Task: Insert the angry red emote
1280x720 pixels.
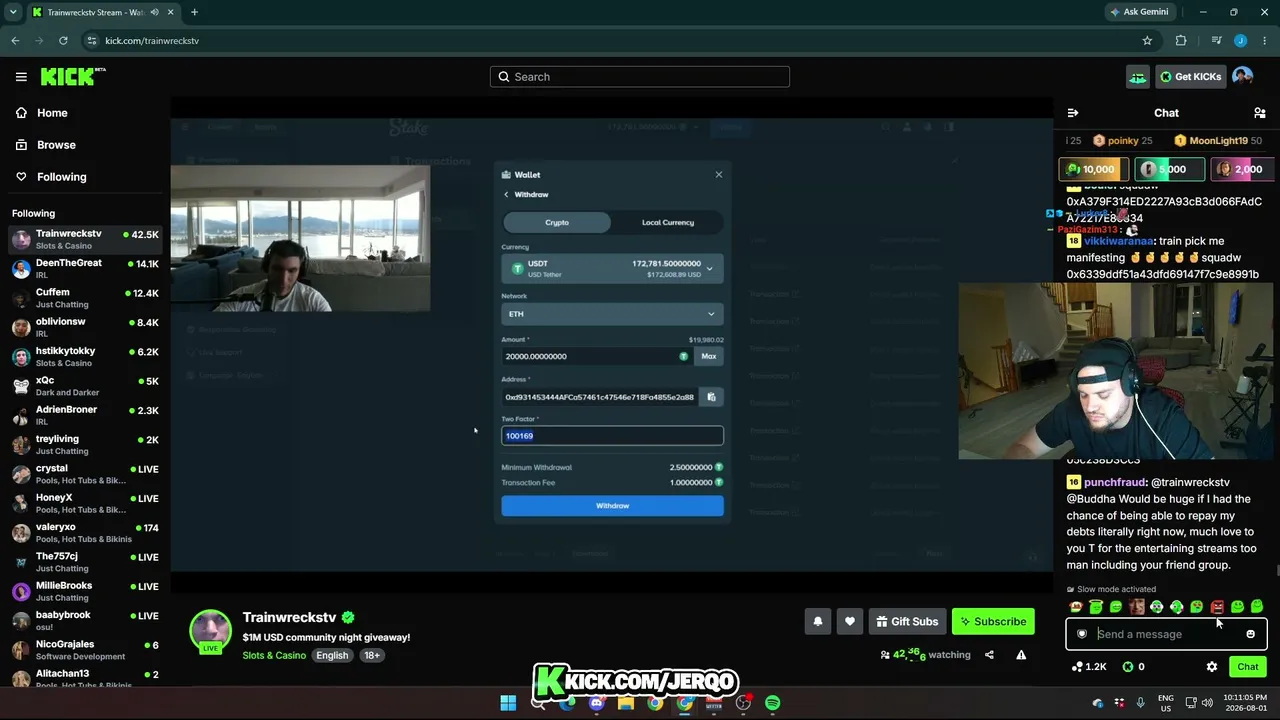Action: [x=1217, y=607]
